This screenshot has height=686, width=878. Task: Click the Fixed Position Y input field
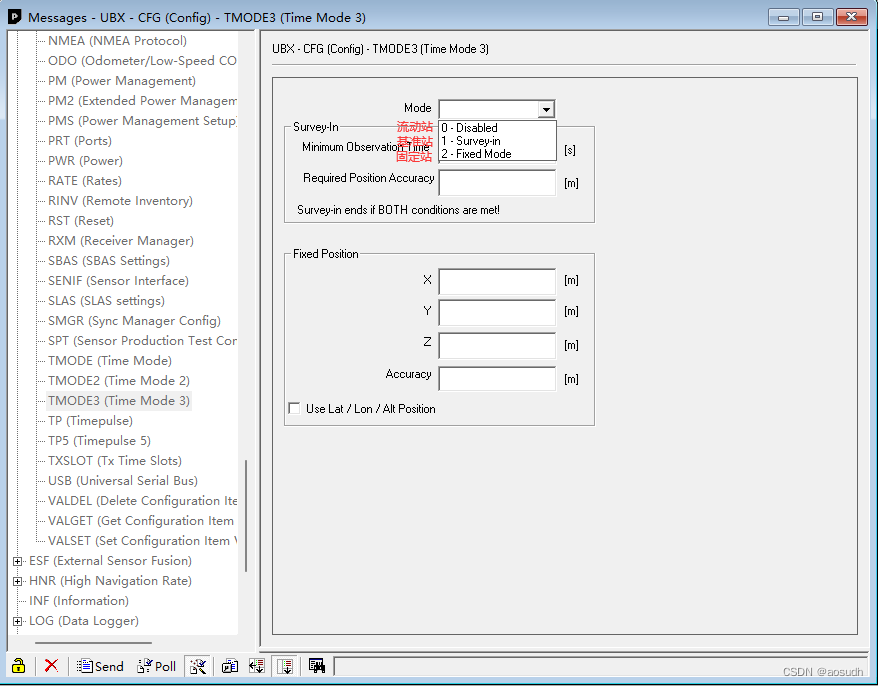[x=497, y=312]
